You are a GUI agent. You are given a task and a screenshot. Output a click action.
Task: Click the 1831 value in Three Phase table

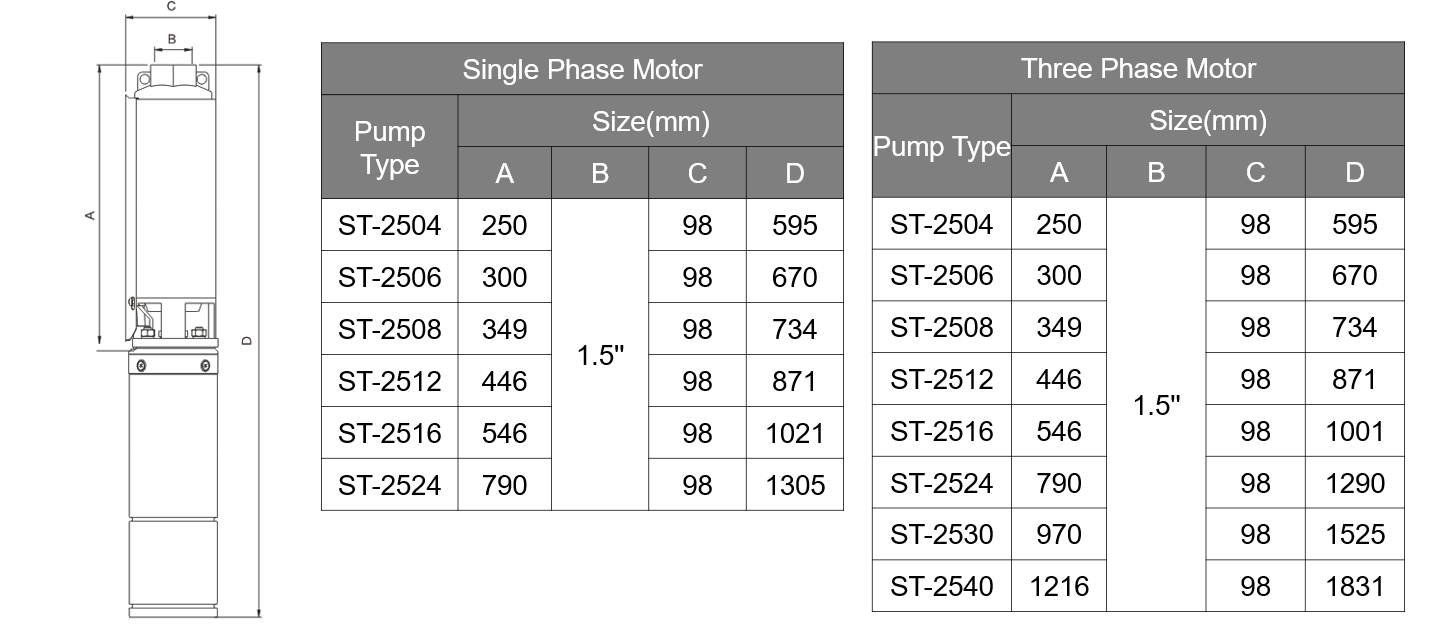click(1355, 585)
